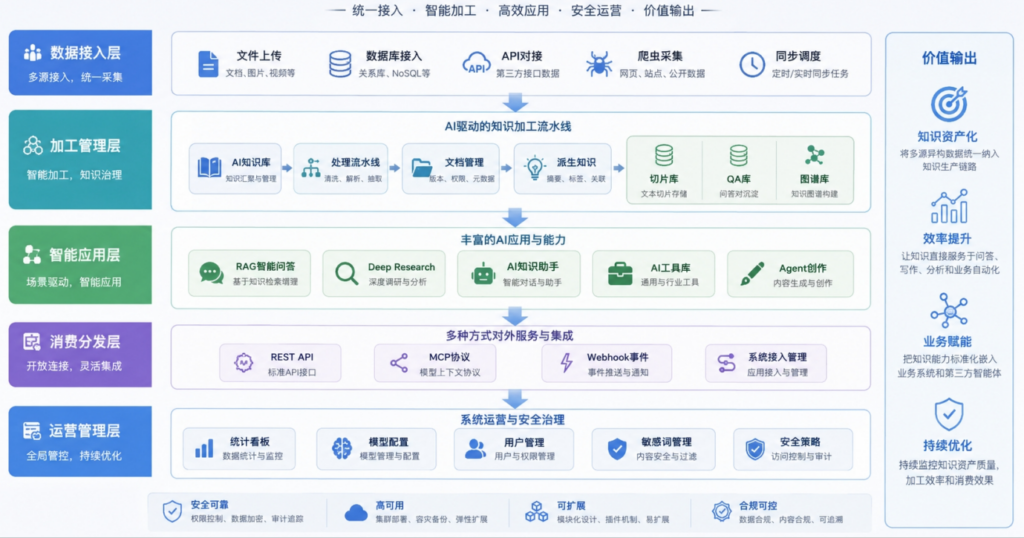
Task: Click the Agent创作 pencil icon
Action: 752,274
